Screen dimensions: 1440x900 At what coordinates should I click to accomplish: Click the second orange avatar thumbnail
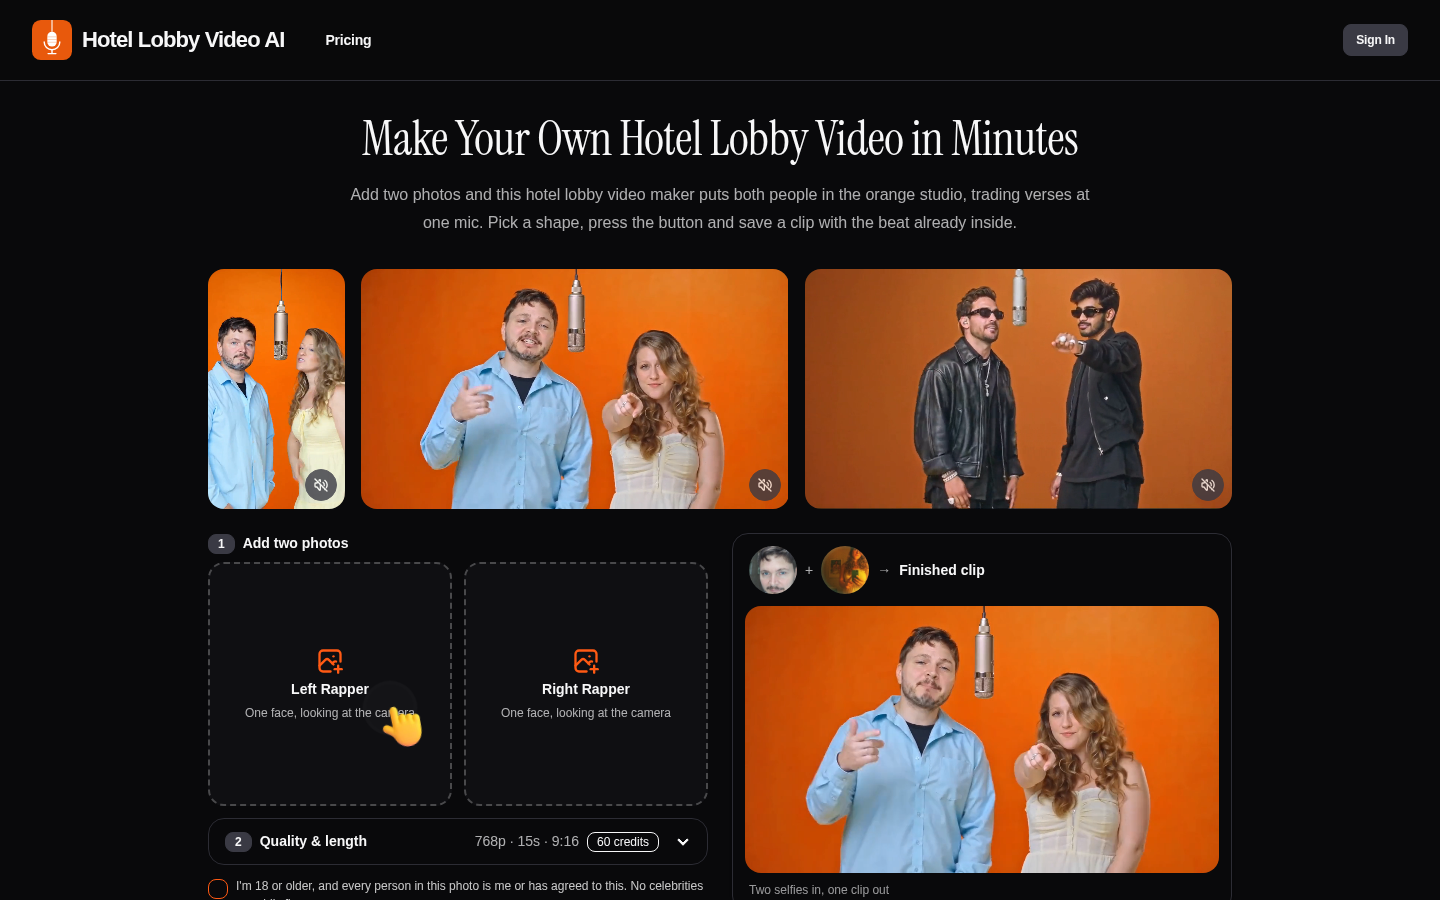click(845, 570)
